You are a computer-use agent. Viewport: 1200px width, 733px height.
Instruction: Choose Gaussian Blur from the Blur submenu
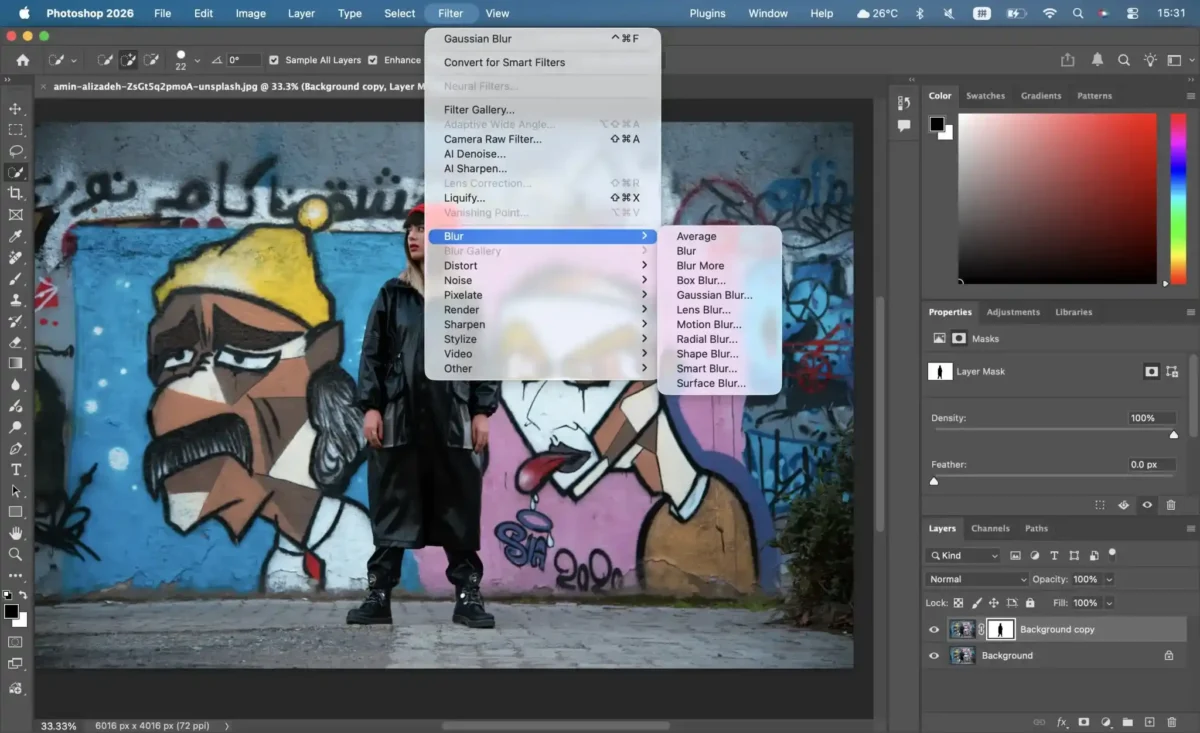[714, 294]
